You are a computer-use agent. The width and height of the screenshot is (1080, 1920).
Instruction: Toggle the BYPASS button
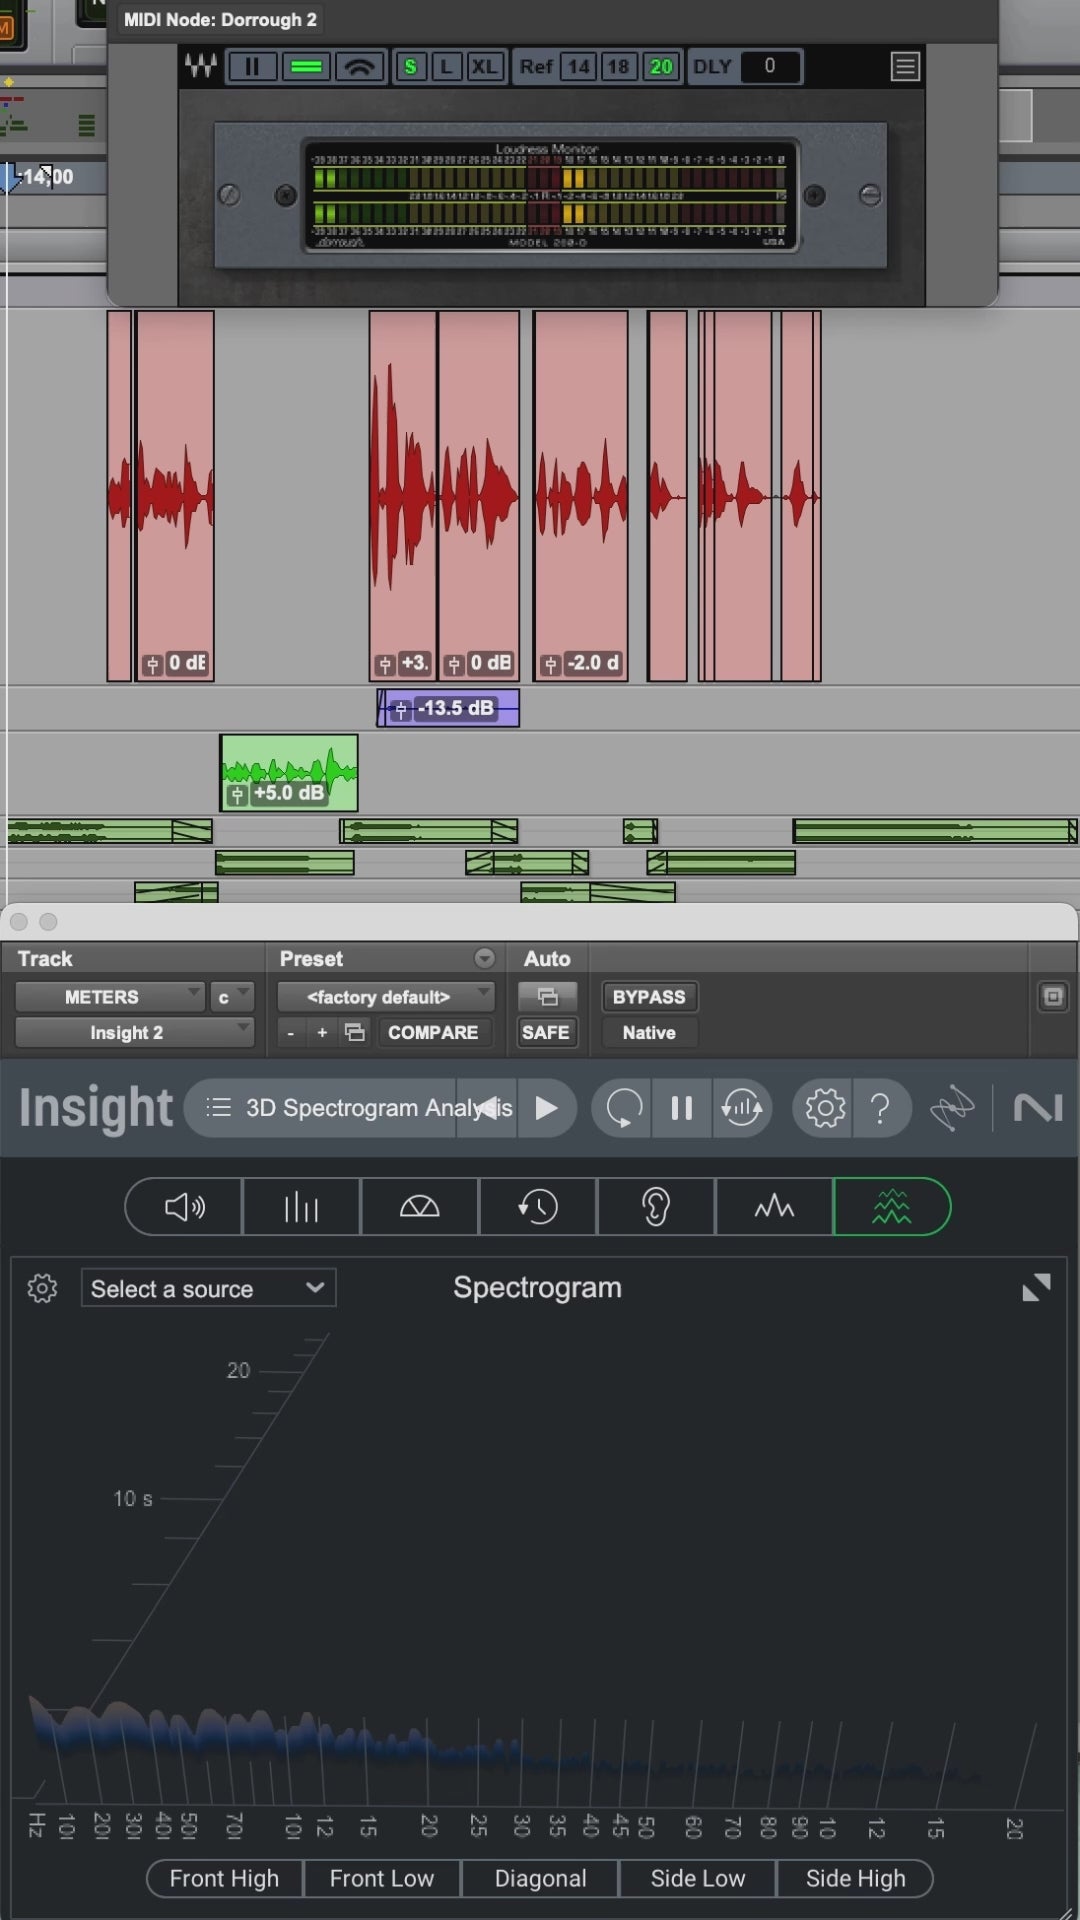[648, 997]
